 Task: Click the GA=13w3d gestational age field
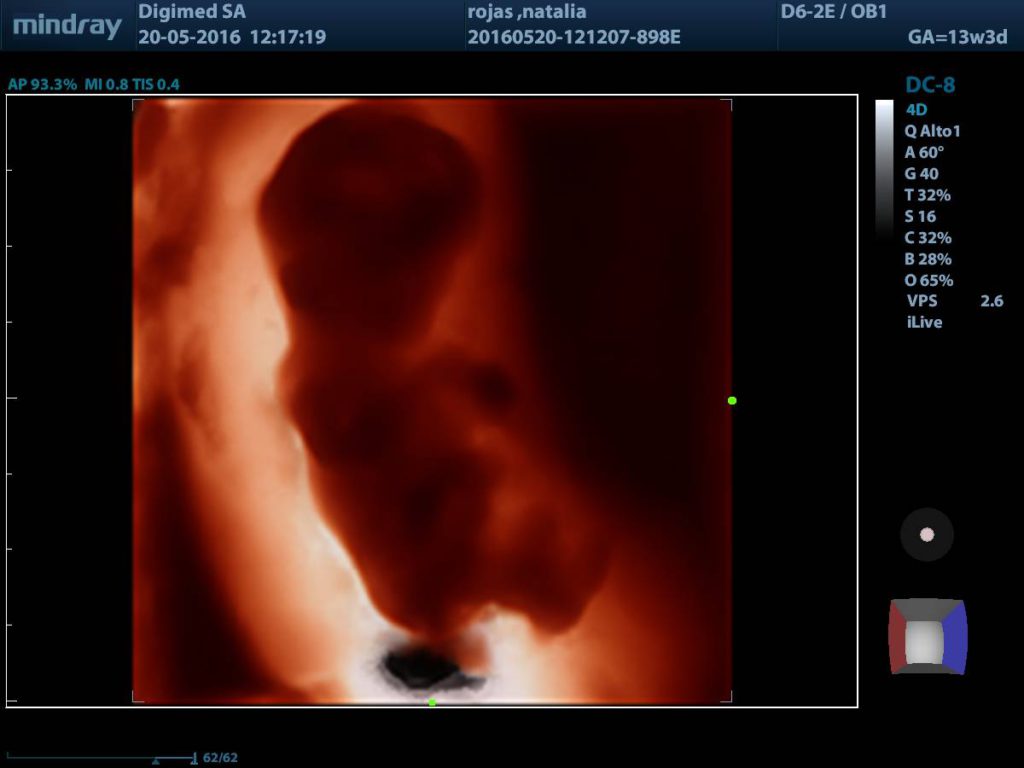tap(955, 38)
